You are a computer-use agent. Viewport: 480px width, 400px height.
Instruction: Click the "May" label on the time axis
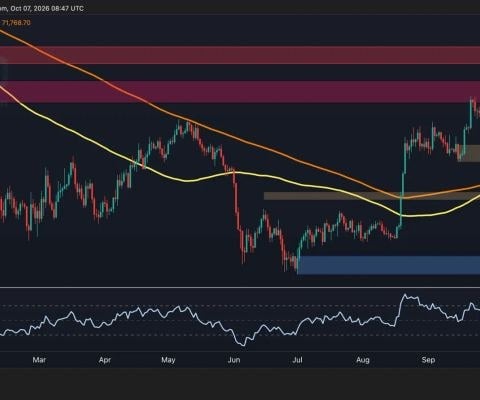point(168,360)
